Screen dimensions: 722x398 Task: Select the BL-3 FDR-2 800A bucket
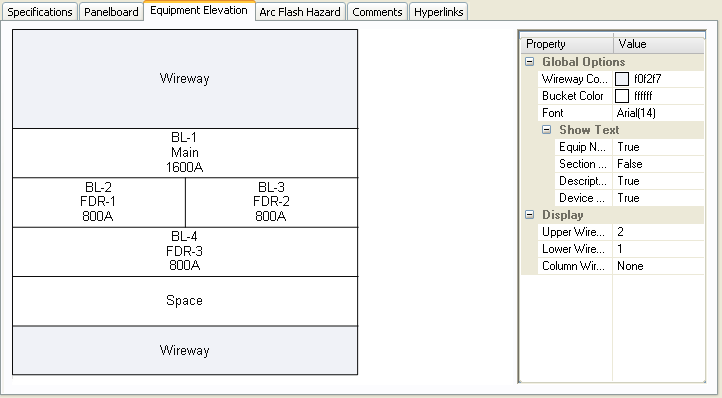[x=272, y=202]
